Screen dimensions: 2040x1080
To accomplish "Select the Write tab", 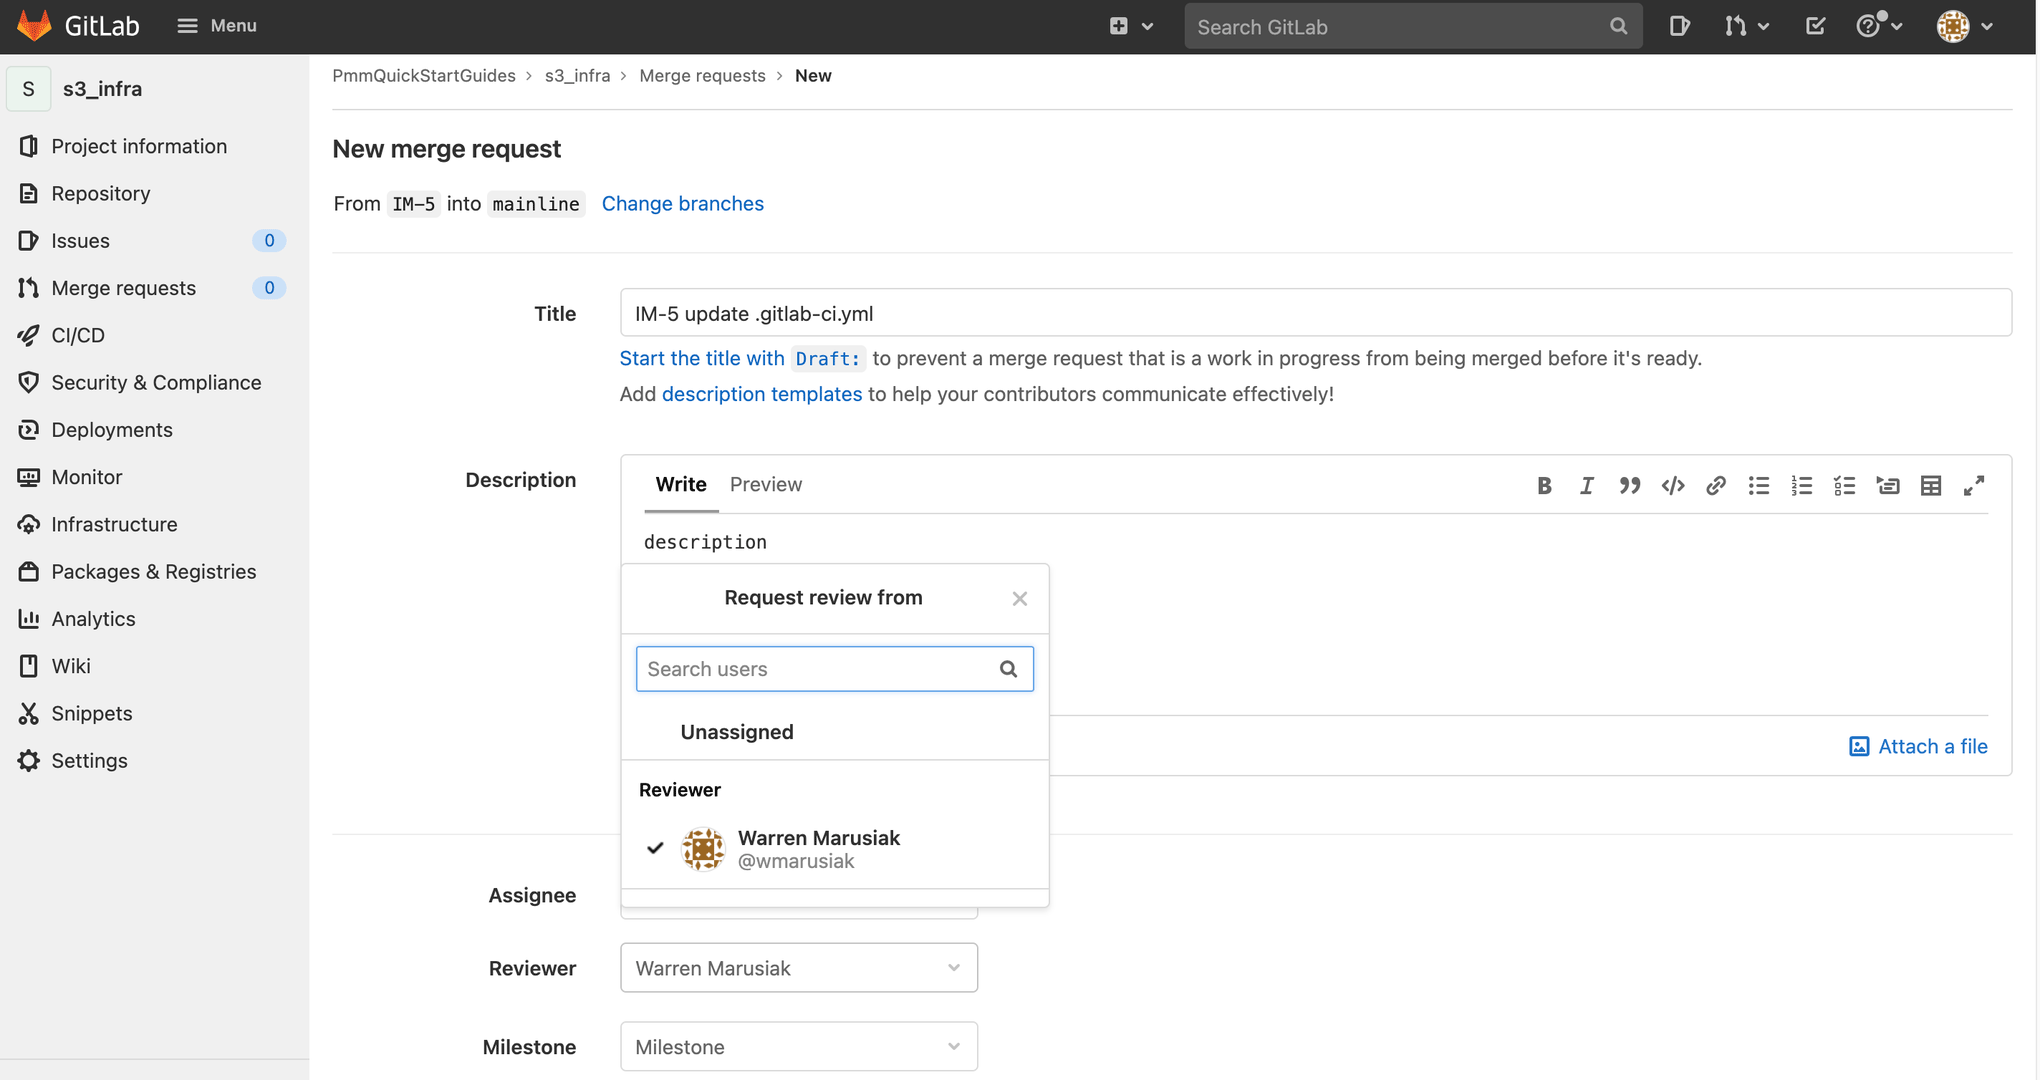I will point(680,483).
